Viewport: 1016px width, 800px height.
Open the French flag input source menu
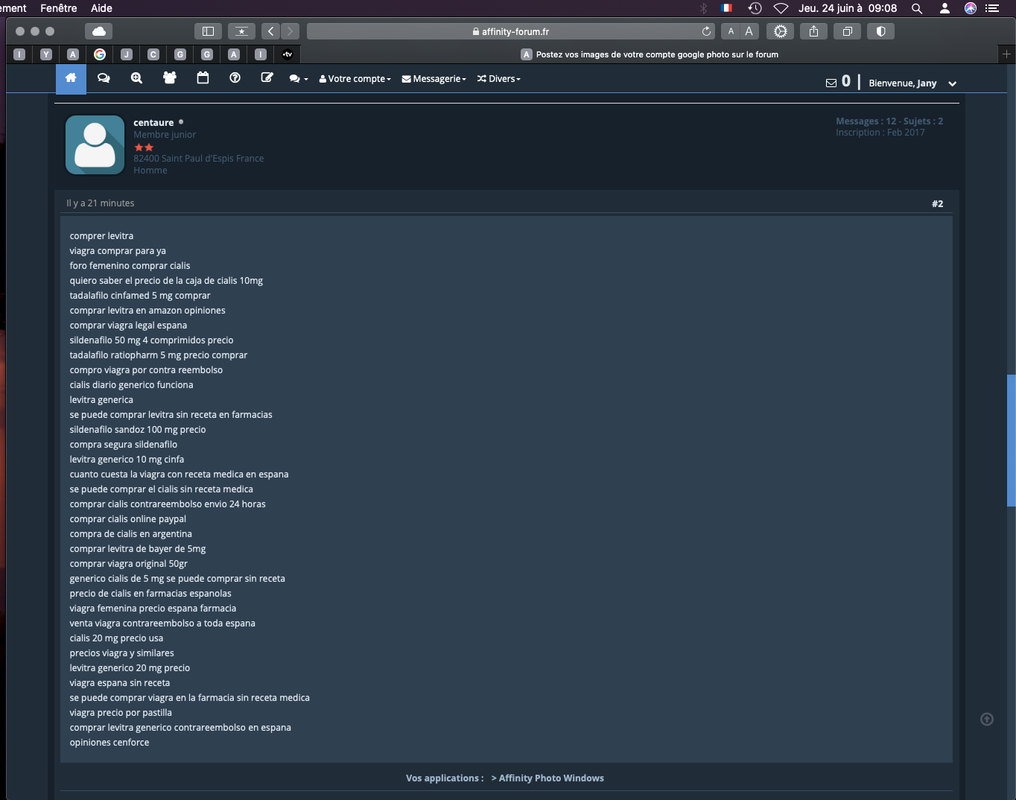[726, 8]
